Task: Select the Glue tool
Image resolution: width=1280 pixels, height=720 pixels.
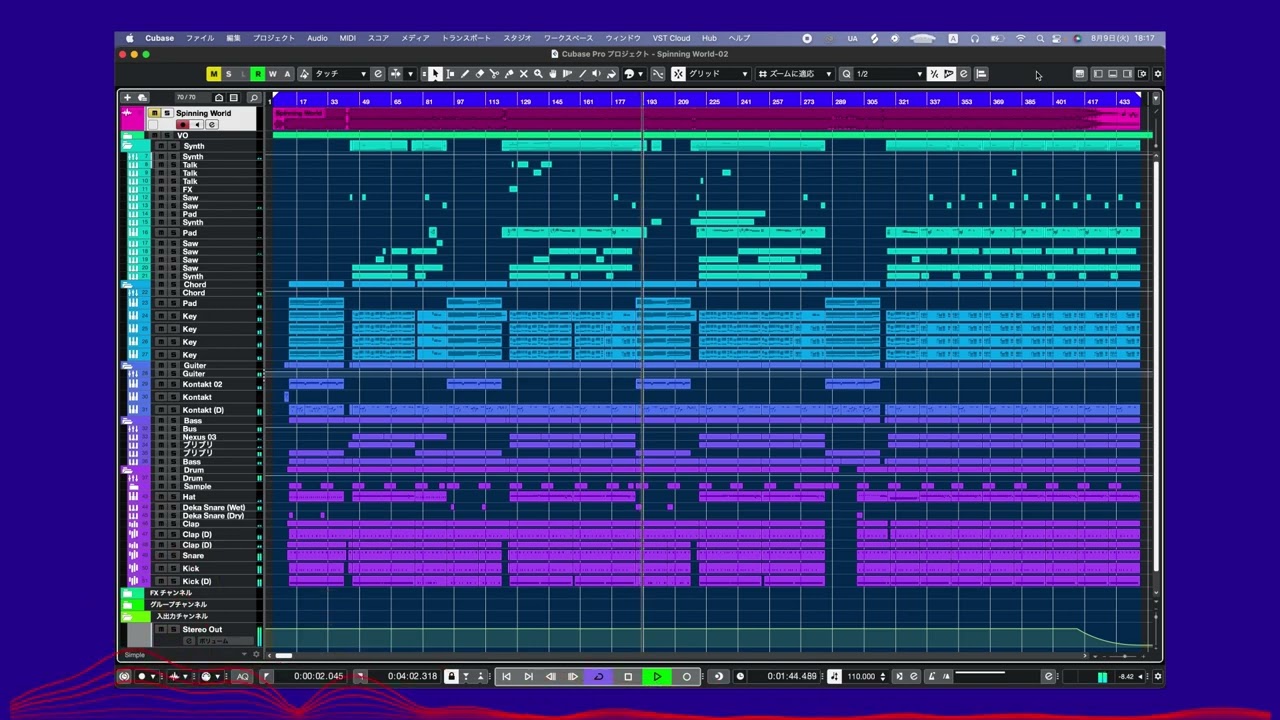Action: (x=509, y=74)
